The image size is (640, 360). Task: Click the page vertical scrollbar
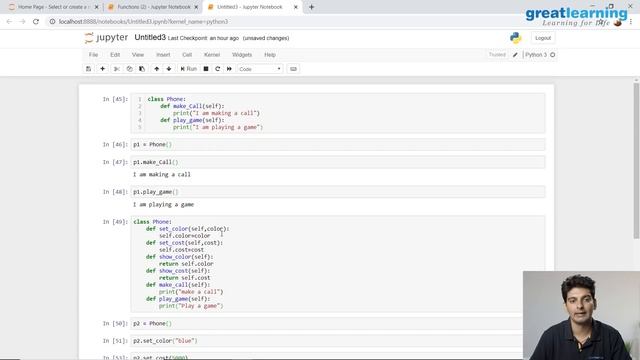click(636, 161)
